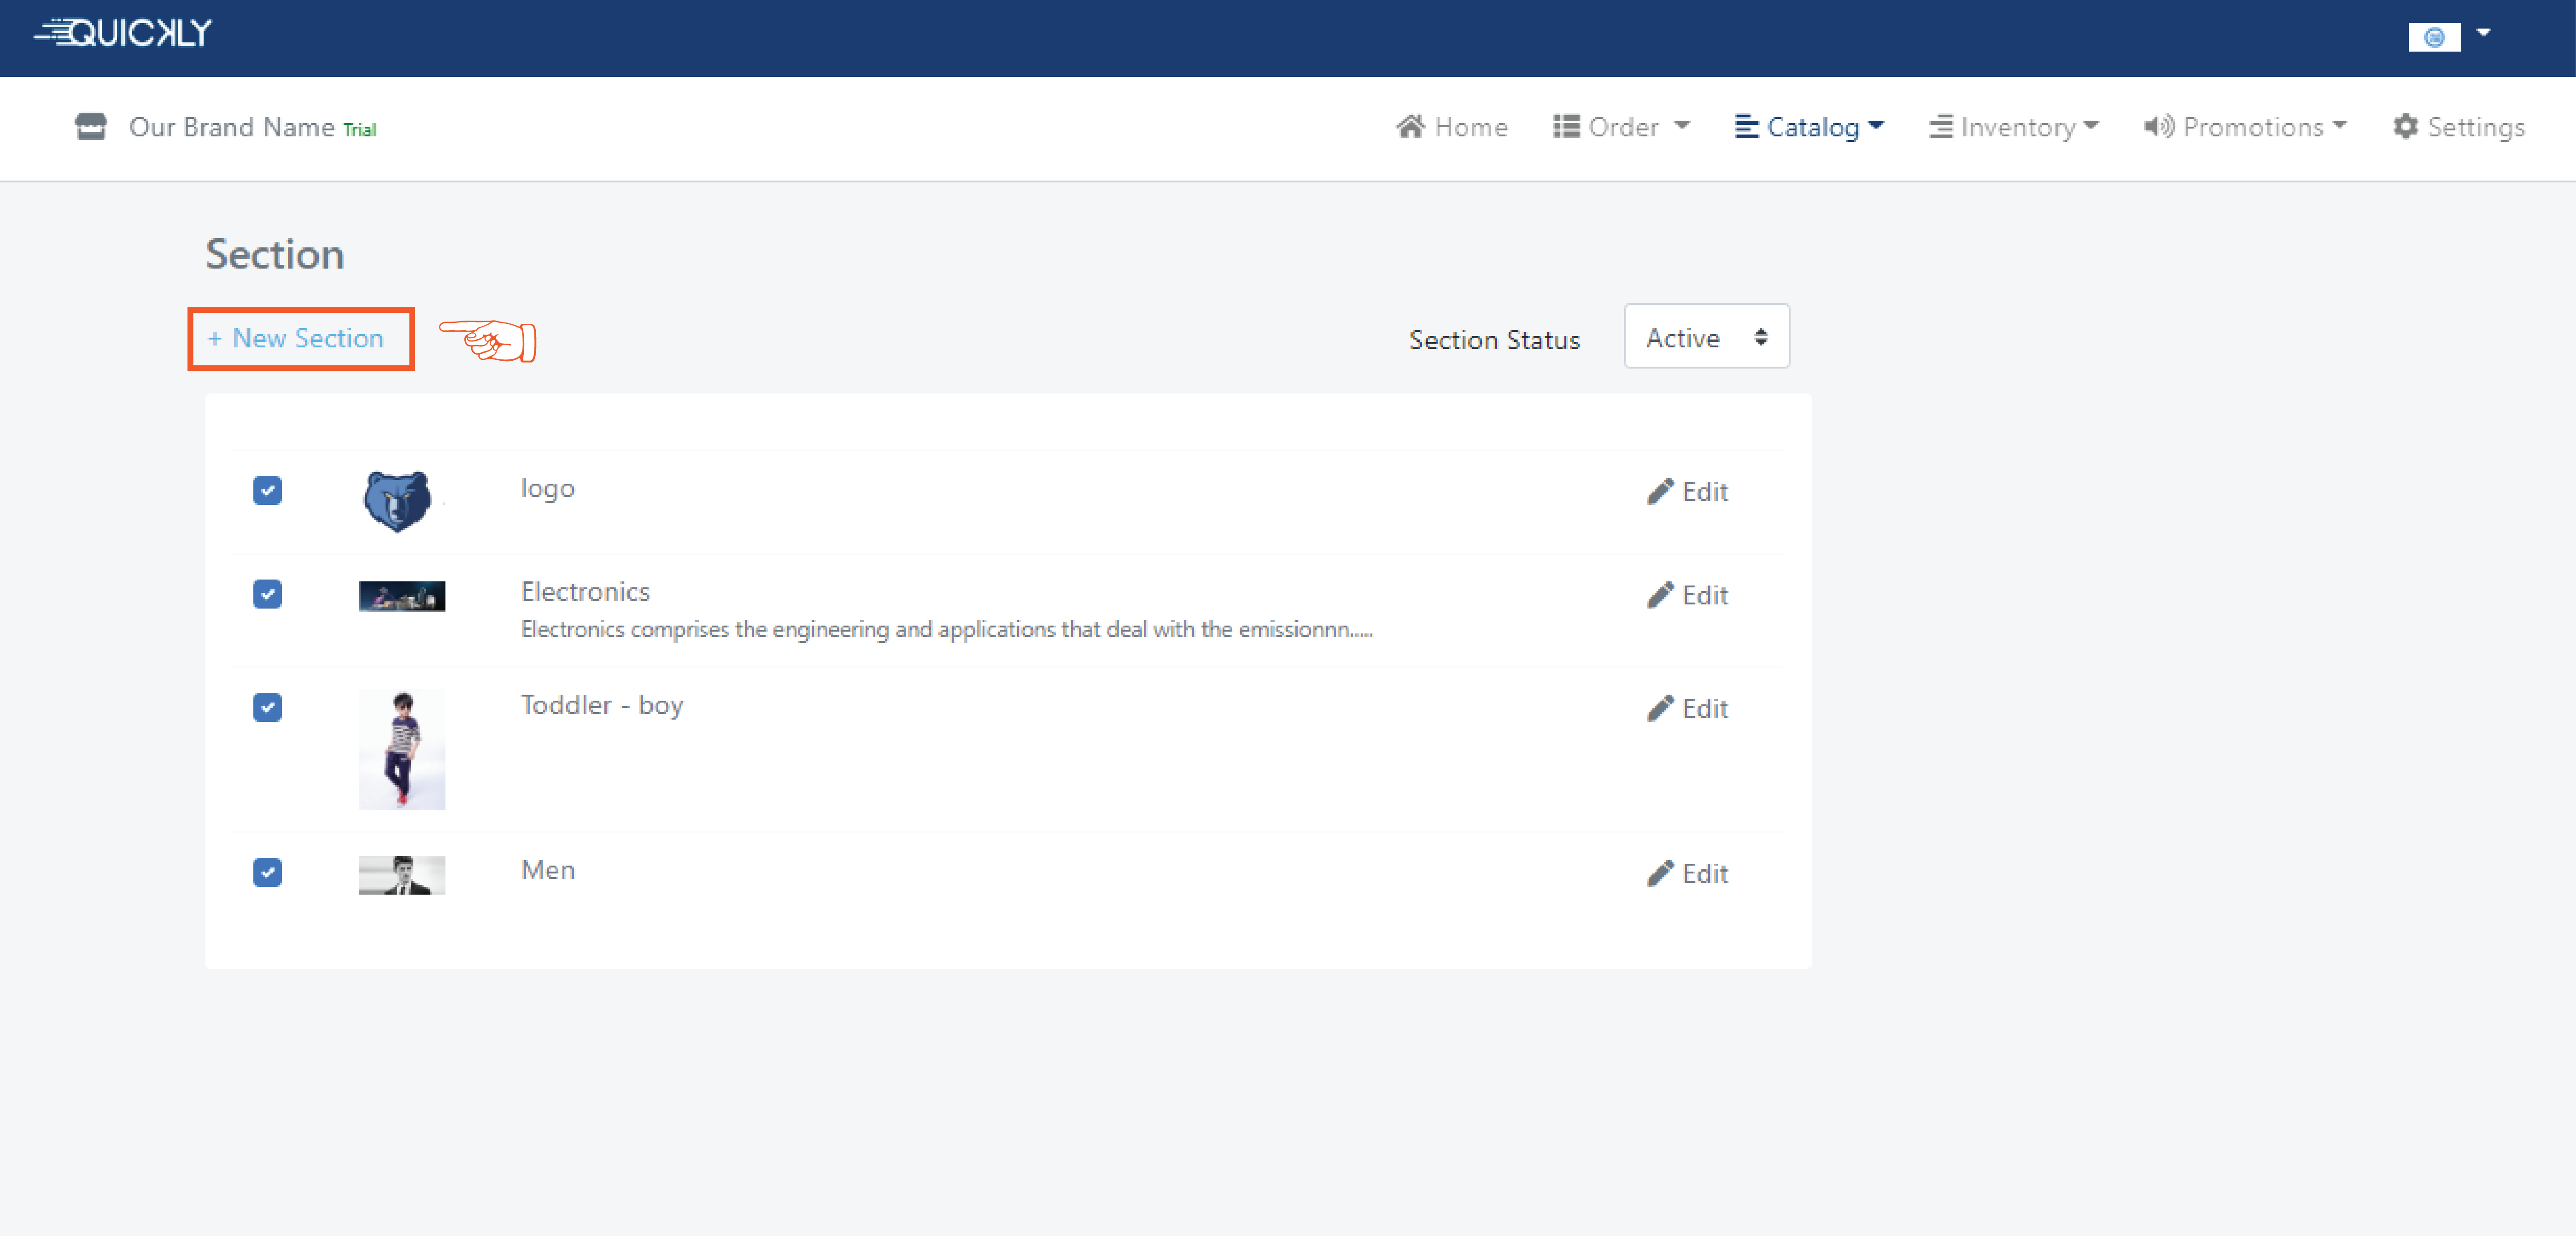Click the Quickly logo in header

tap(123, 33)
